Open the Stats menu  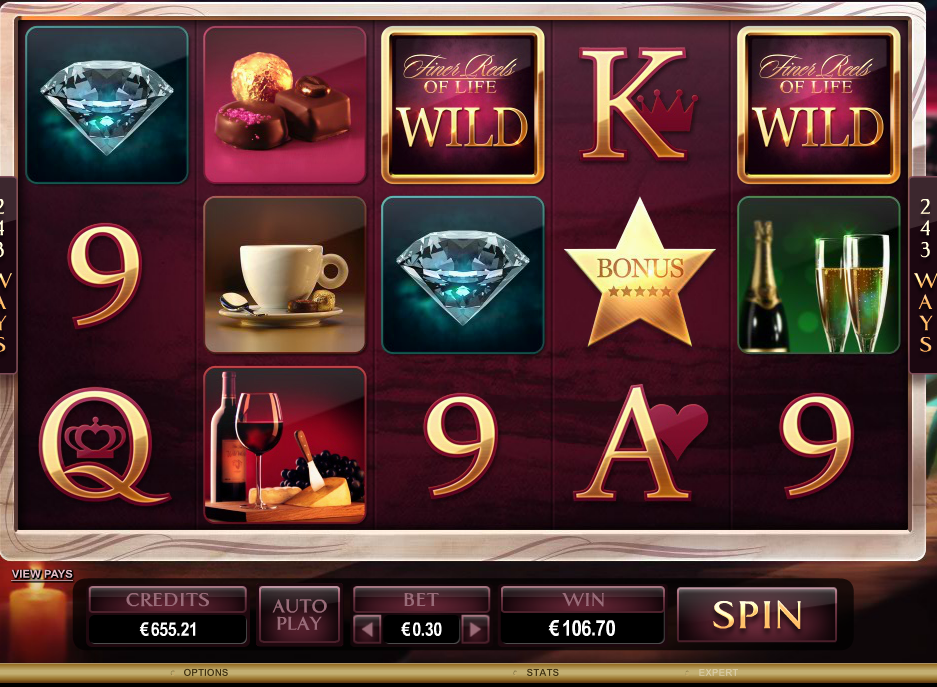click(543, 673)
